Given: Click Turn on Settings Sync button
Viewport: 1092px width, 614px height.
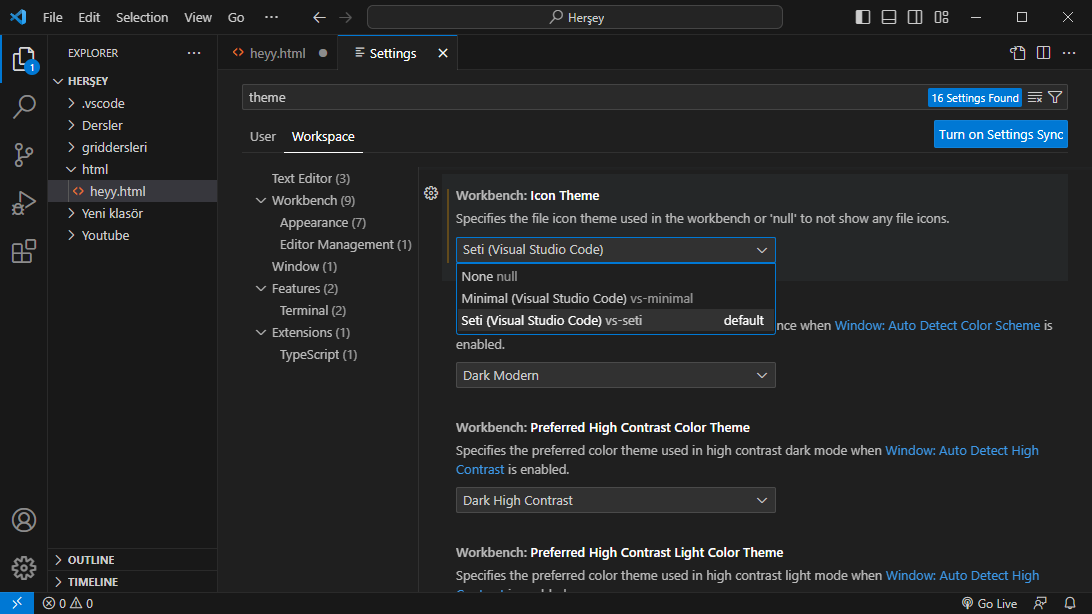Looking at the screenshot, I should click(1000, 134).
